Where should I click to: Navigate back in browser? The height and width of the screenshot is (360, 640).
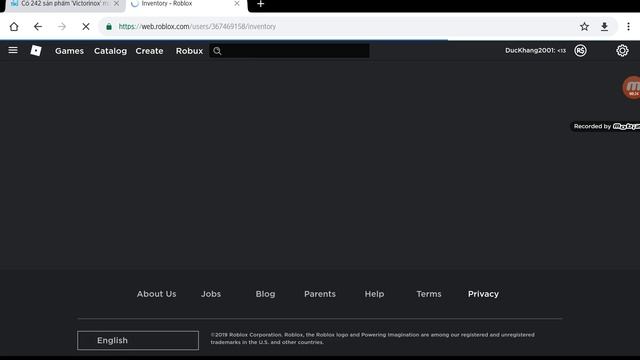[38, 27]
